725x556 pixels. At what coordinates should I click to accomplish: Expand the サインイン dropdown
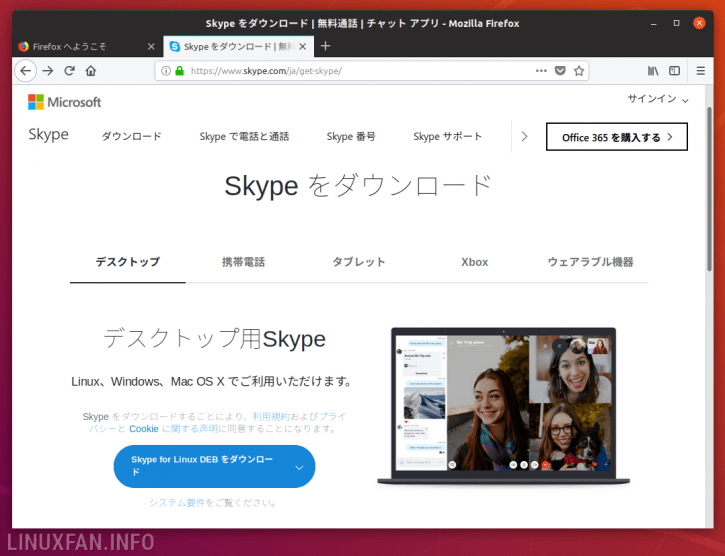[658, 99]
